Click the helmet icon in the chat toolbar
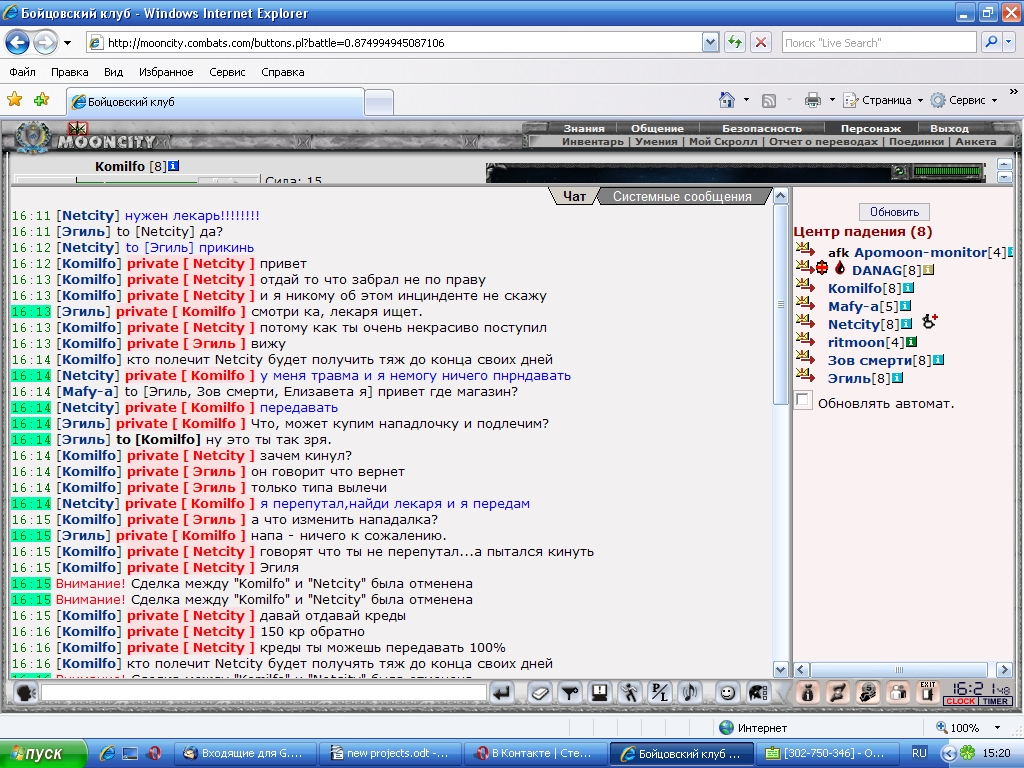The height and width of the screenshot is (768, 1024). 758,692
